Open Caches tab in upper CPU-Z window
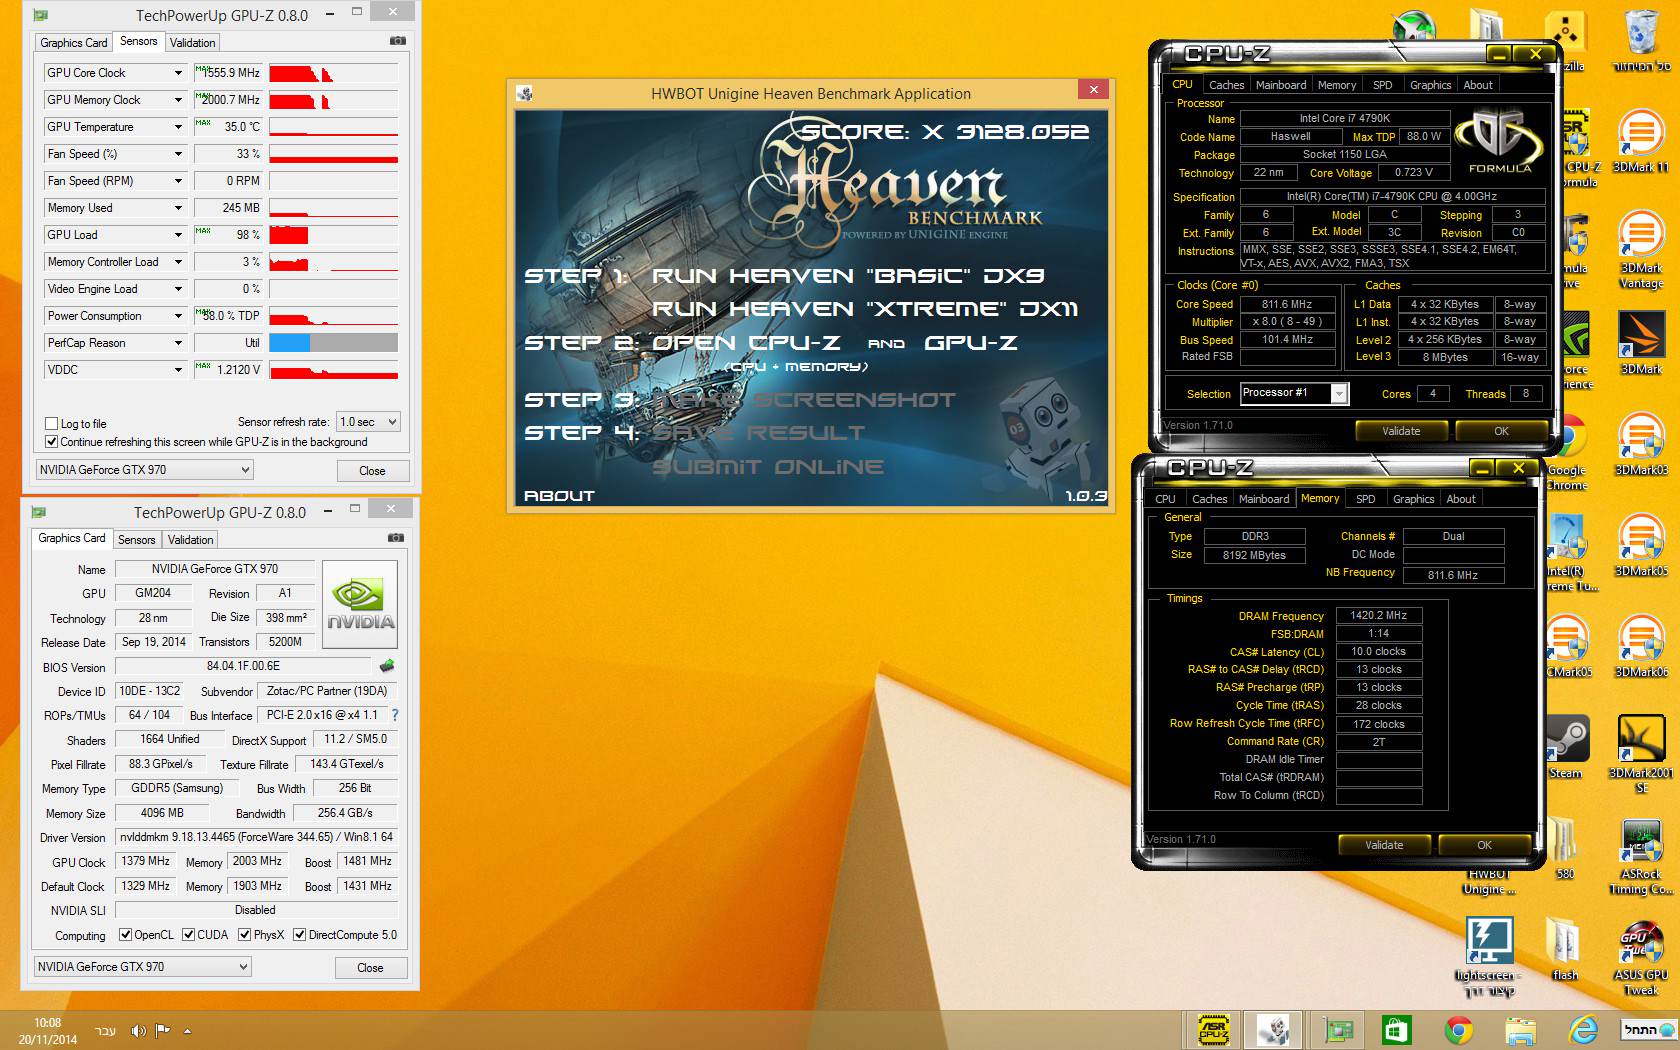Image resolution: width=1680 pixels, height=1050 pixels. point(1226,85)
